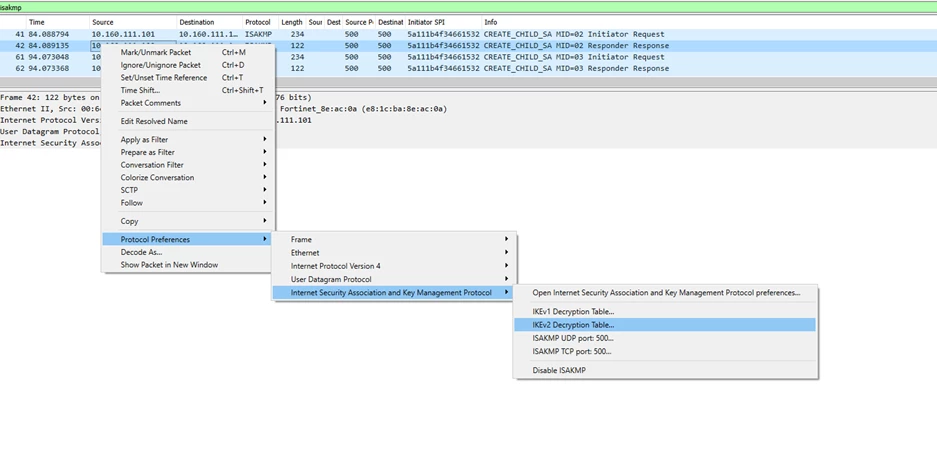
Task: Open Conversation Filter submenu
Action: (x=188, y=165)
